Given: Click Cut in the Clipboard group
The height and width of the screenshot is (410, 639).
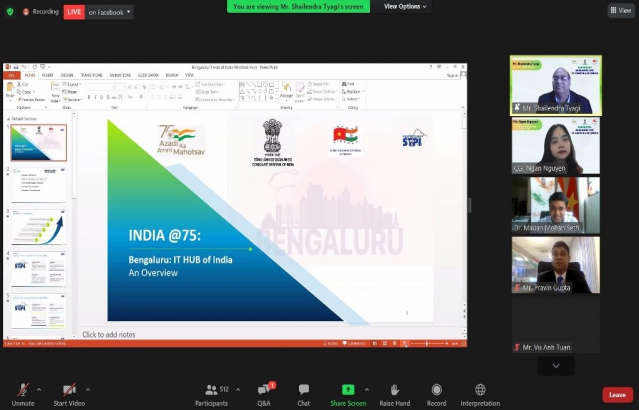Looking at the screenshot, I should pyautogui.click(x=23, y=84).
